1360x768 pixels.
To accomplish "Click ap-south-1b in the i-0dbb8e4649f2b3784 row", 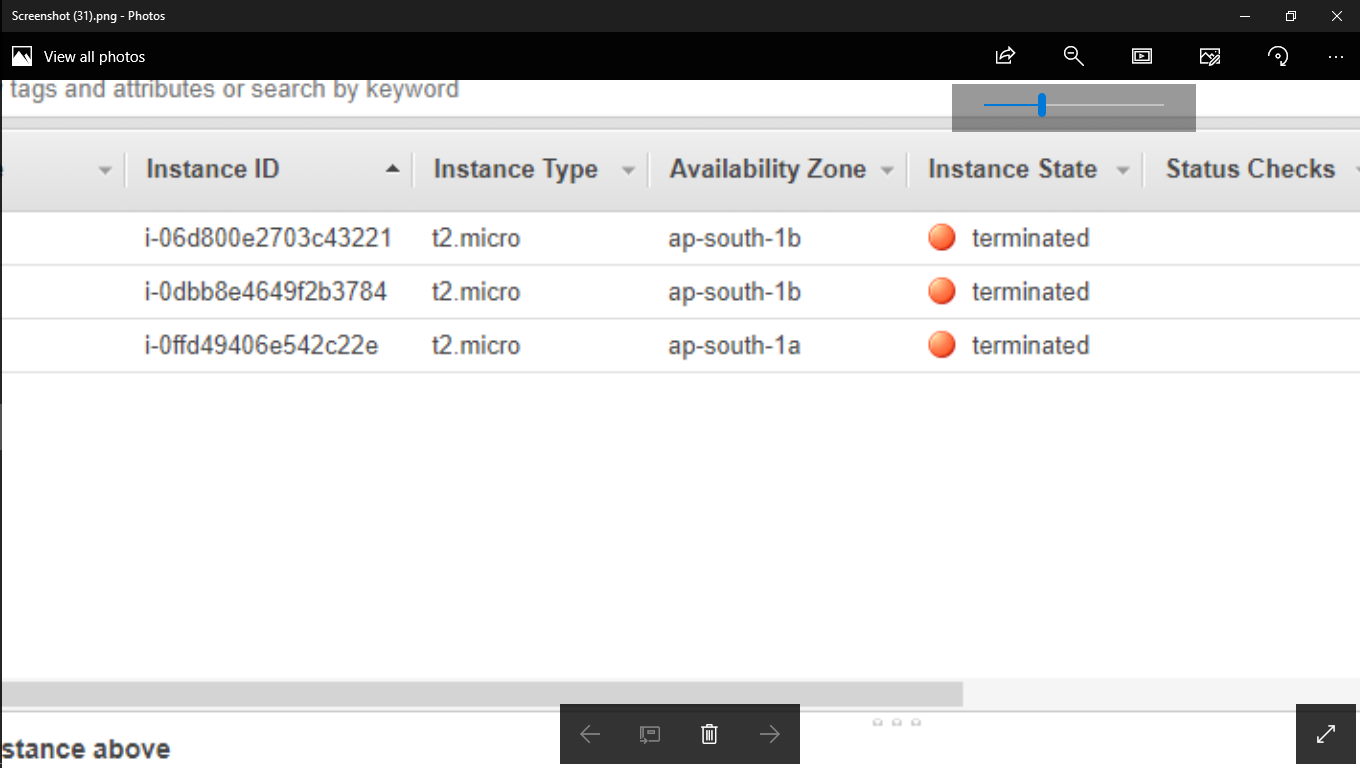I will [735, 292].
